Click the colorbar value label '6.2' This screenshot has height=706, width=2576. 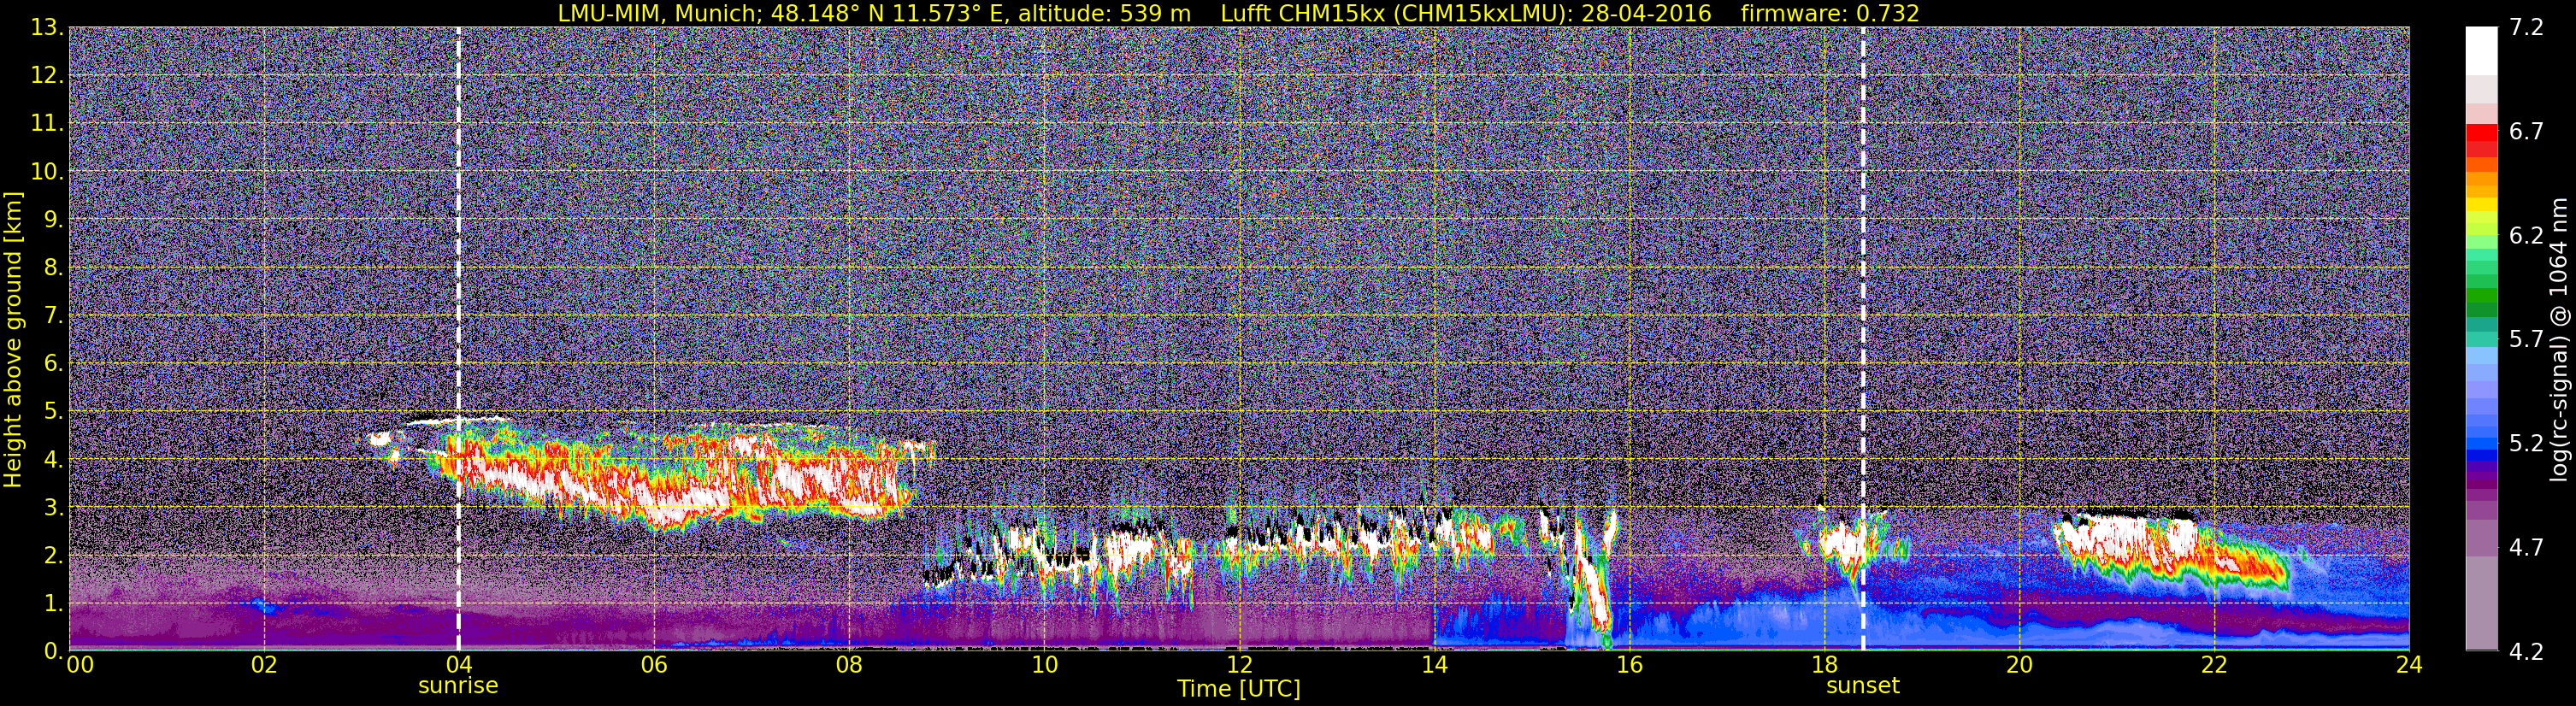click(x=2526, y=235)
